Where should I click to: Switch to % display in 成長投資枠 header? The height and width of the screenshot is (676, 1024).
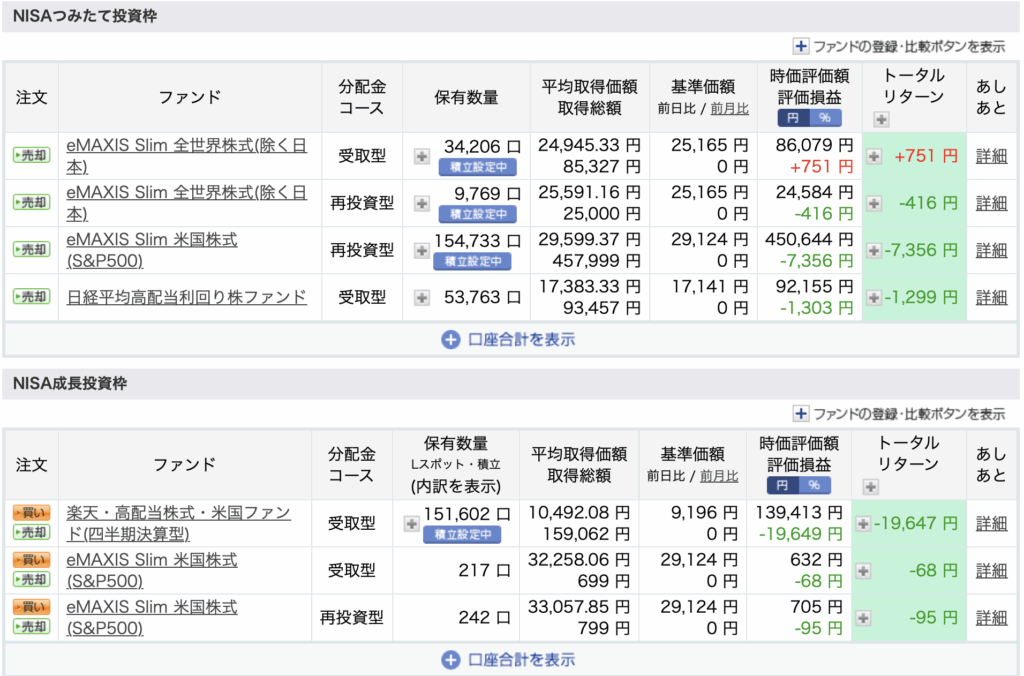[814, 485]
